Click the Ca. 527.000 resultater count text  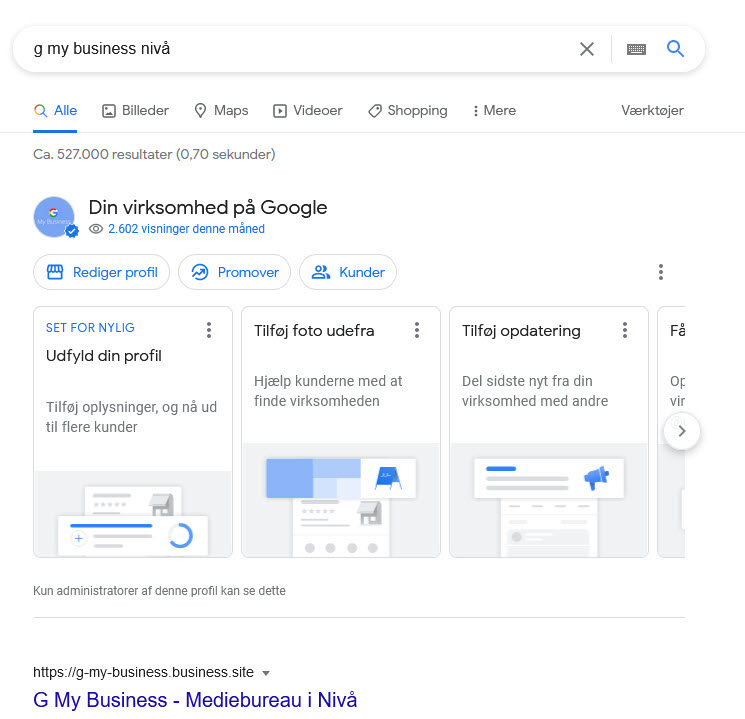pyautogui.click(x=154, y=154)
